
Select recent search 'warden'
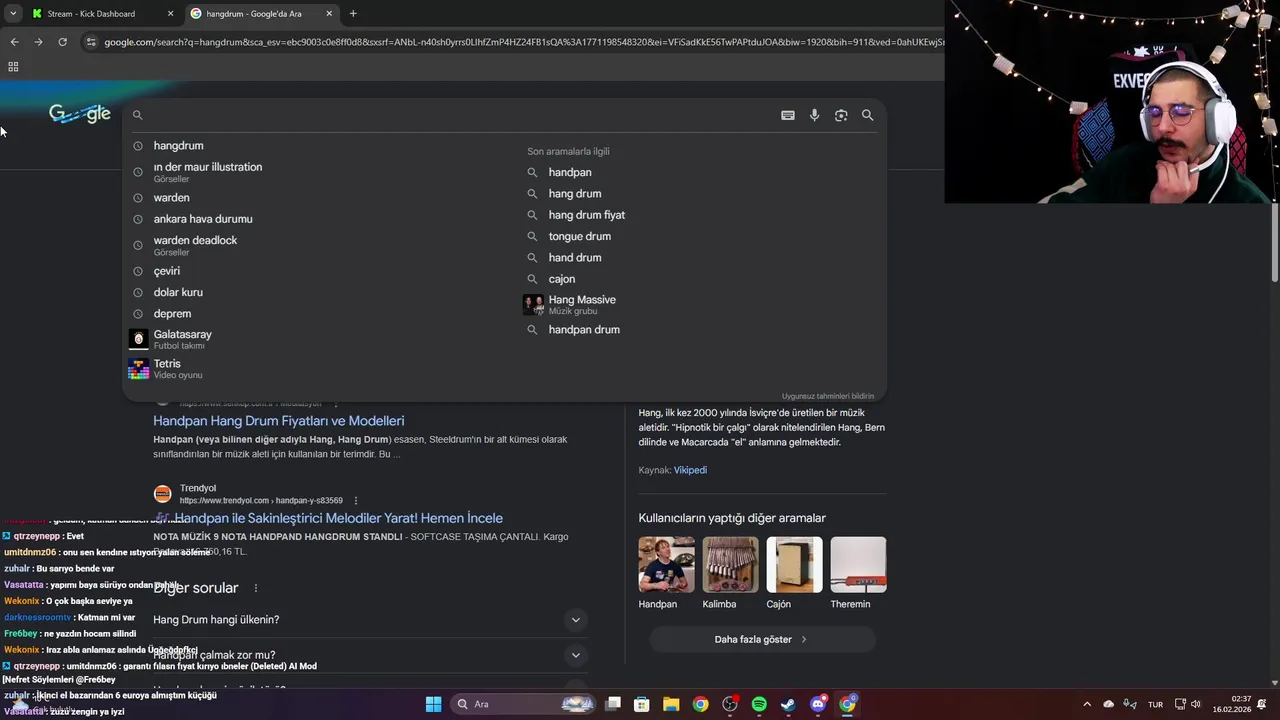point(171,198)
